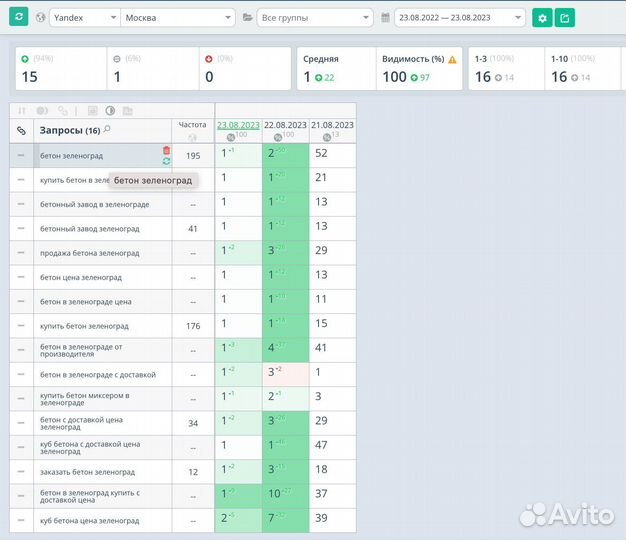Select the query куб бетона цена зеленоград
This screenshot has width=626, height=540.
tap(90, 521)
